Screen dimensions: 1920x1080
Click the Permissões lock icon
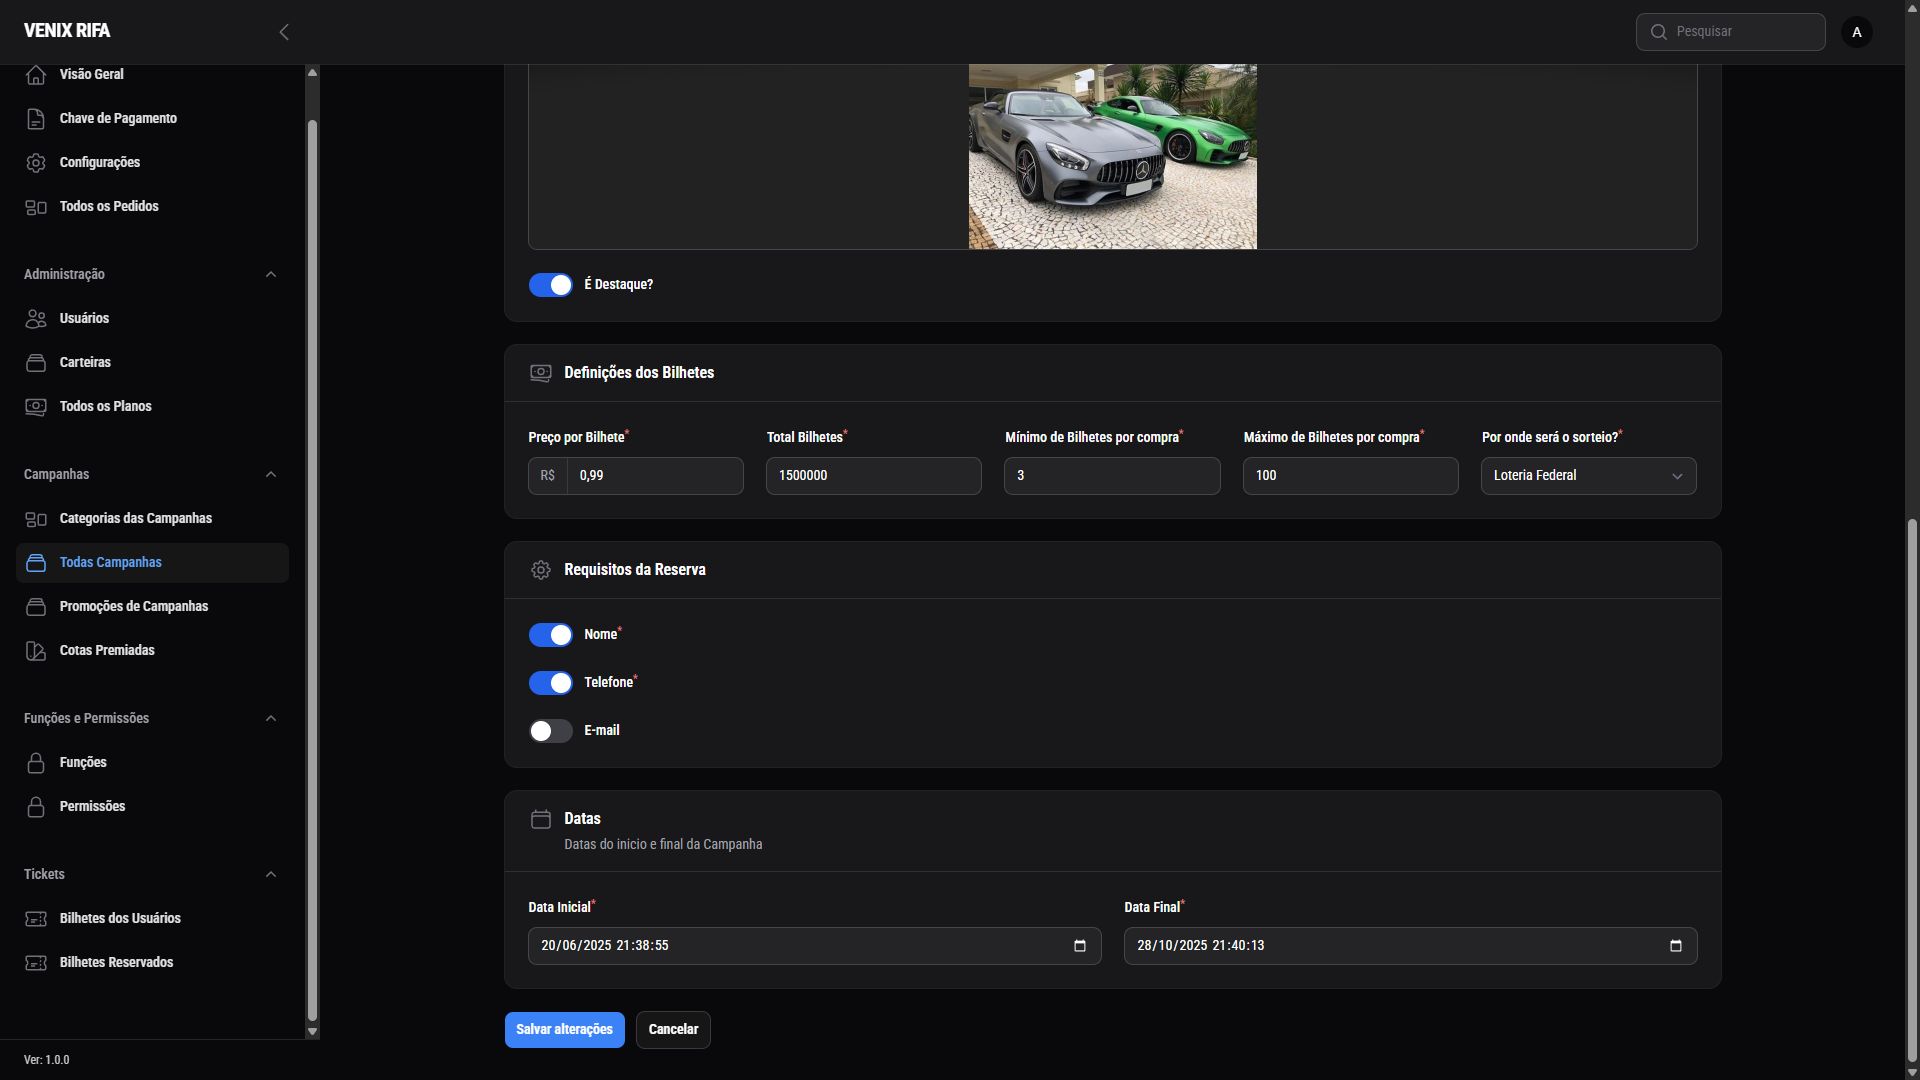tap(36, 807)
